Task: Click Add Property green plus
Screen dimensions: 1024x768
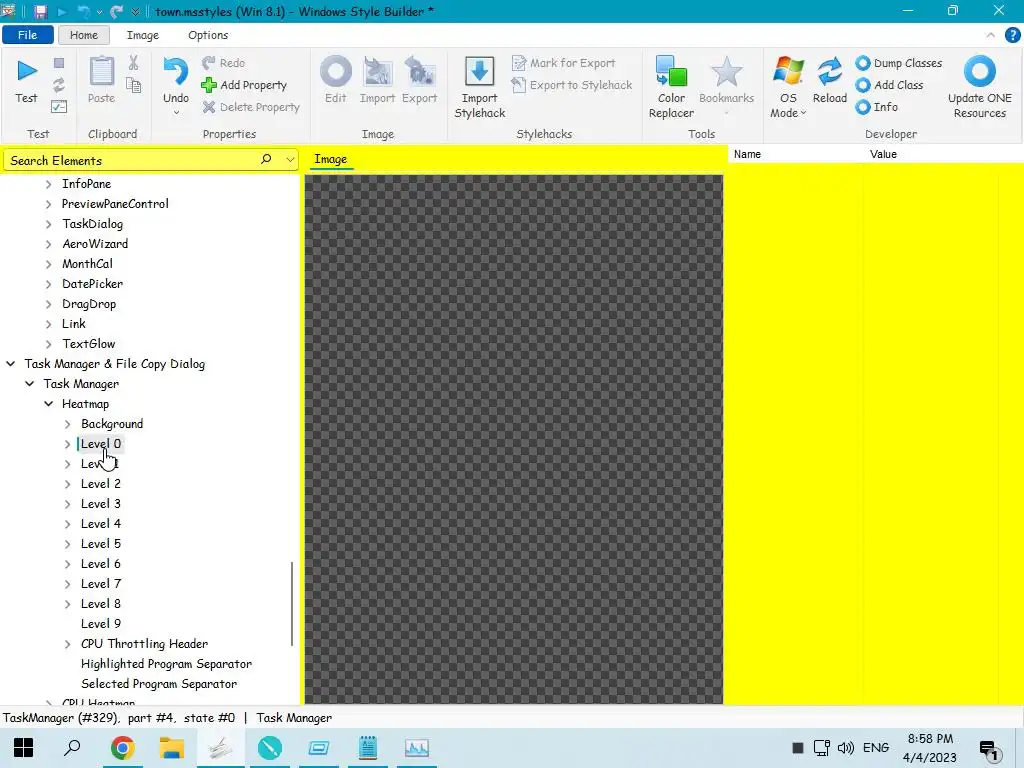Action: click(x=244, y=85)
